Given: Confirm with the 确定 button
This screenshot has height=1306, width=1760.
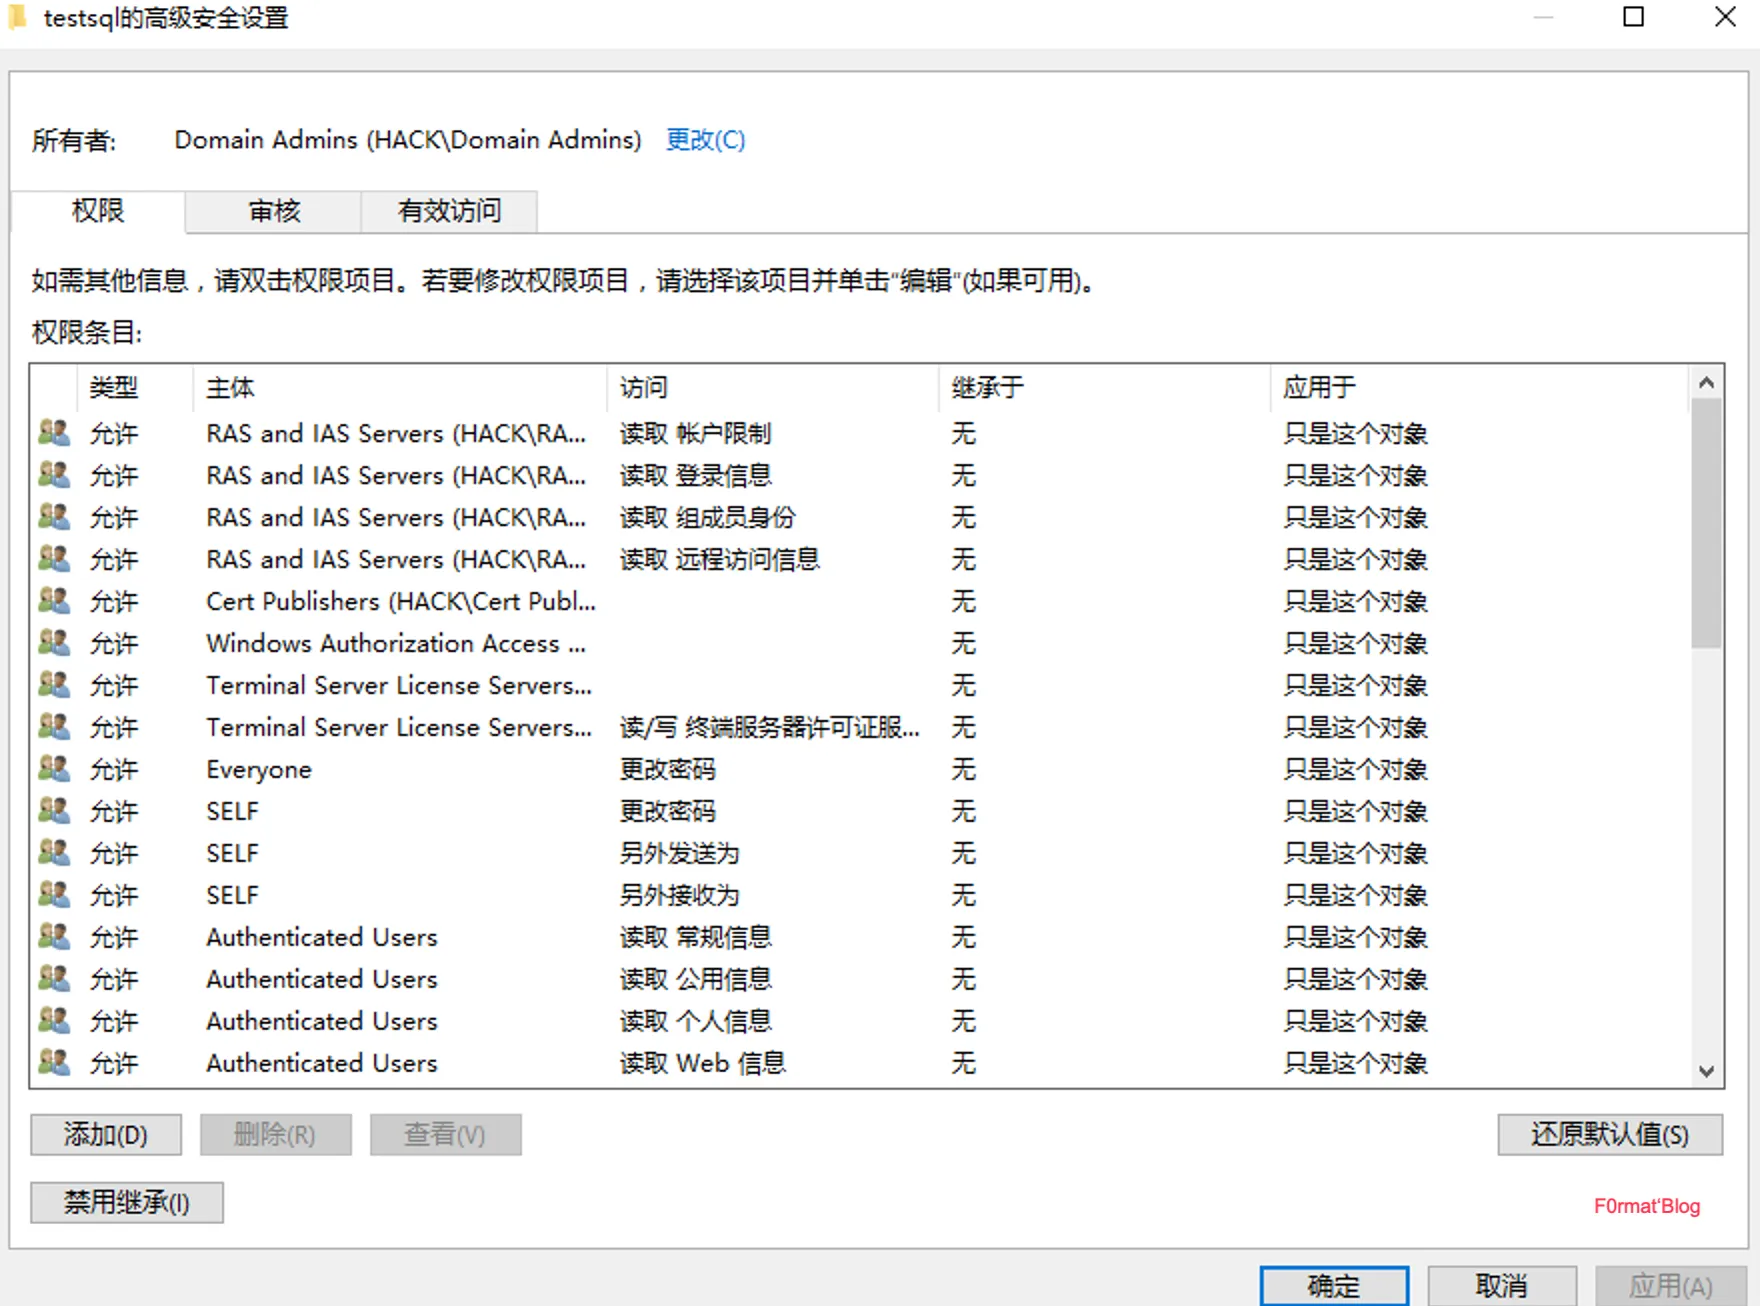Looking at the screenshot, I should coord(1333,1285).
